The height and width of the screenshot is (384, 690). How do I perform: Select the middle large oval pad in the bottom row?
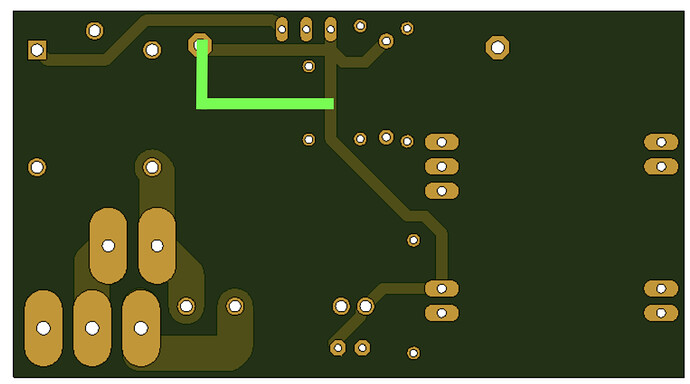[92, 328]
